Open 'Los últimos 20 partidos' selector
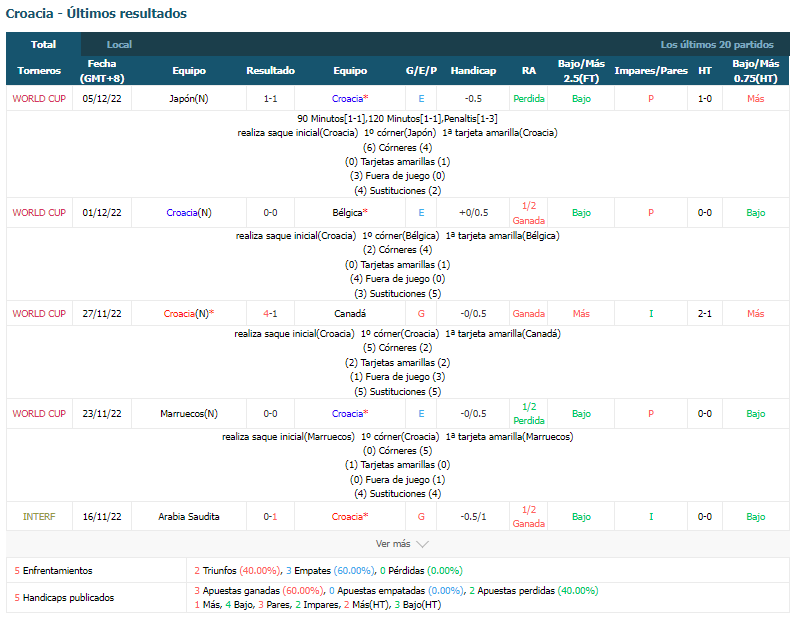Image resolution: width=798 pixels, height=619 pixels. tap(717, 44)
